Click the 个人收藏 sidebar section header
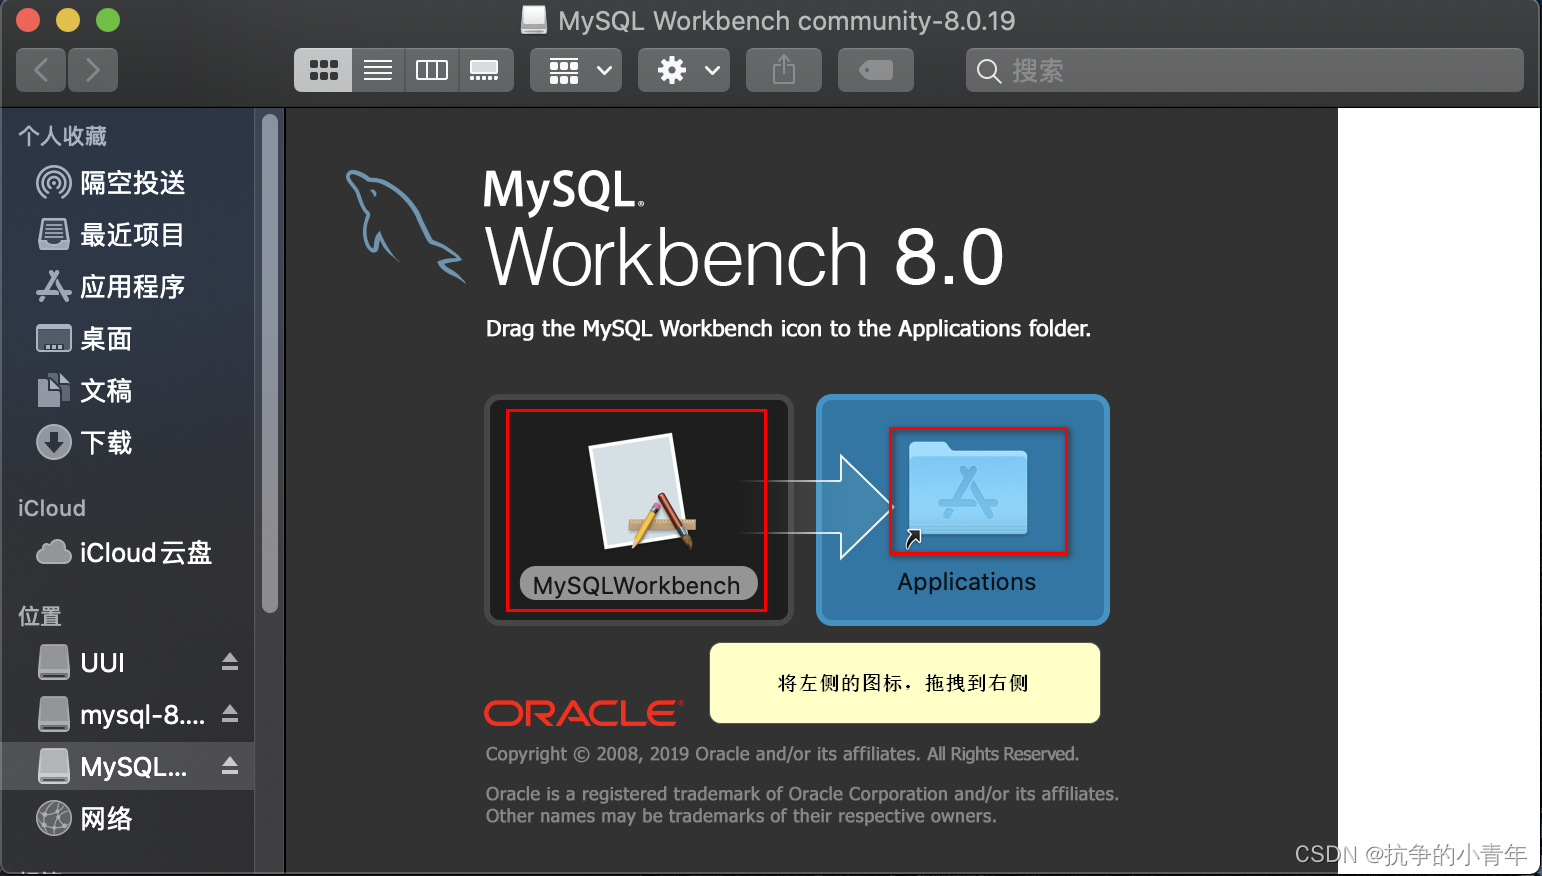Image resolution: width=1542 pixels, height=876 pixels. coord(62,136)
